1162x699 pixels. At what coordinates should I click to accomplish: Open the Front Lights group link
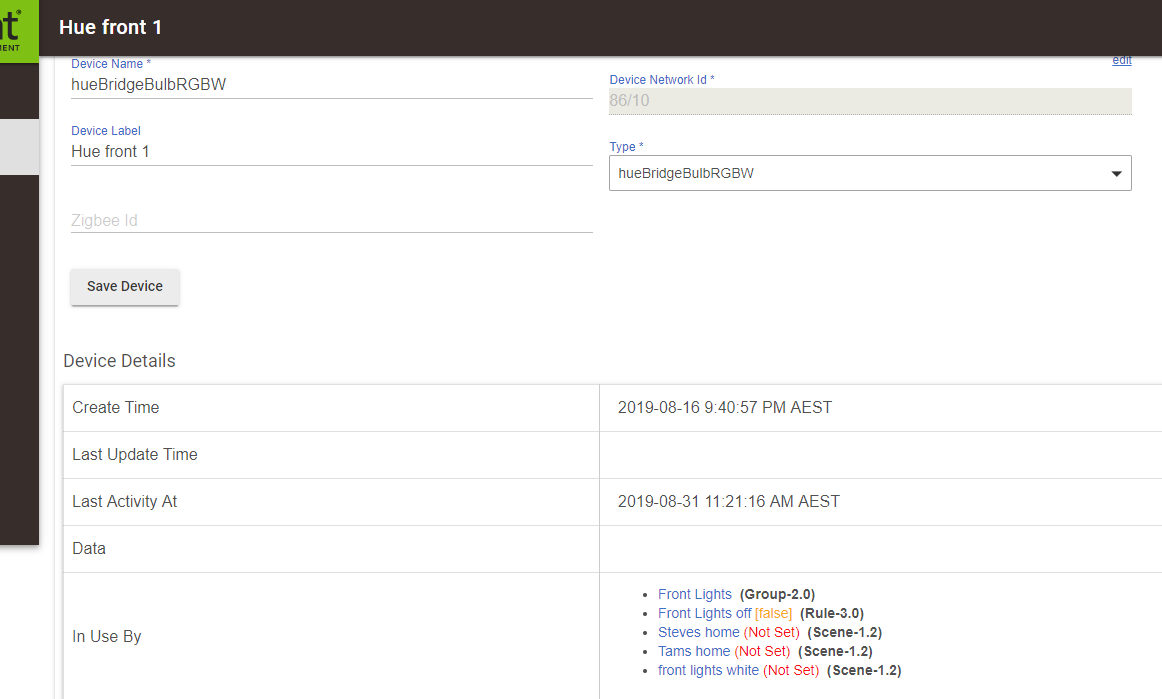click(694, 594)
